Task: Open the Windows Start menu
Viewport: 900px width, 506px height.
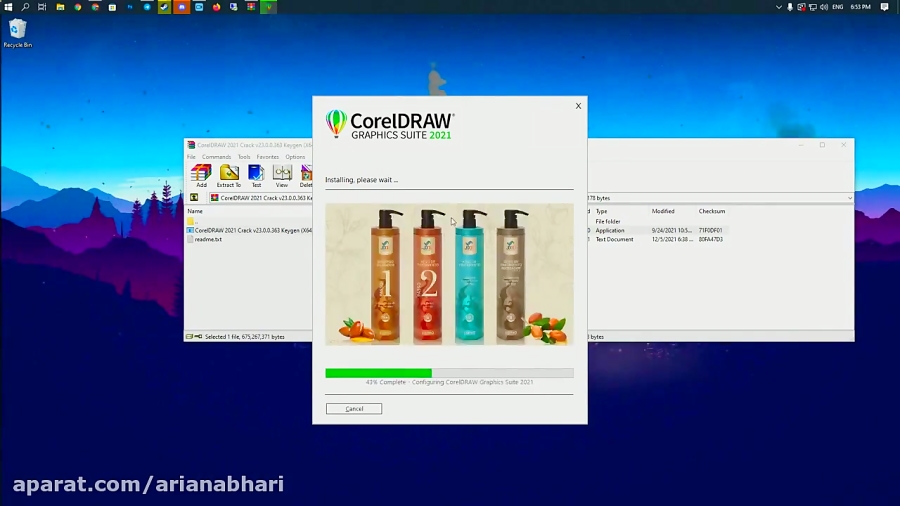Action: point(8,7)
